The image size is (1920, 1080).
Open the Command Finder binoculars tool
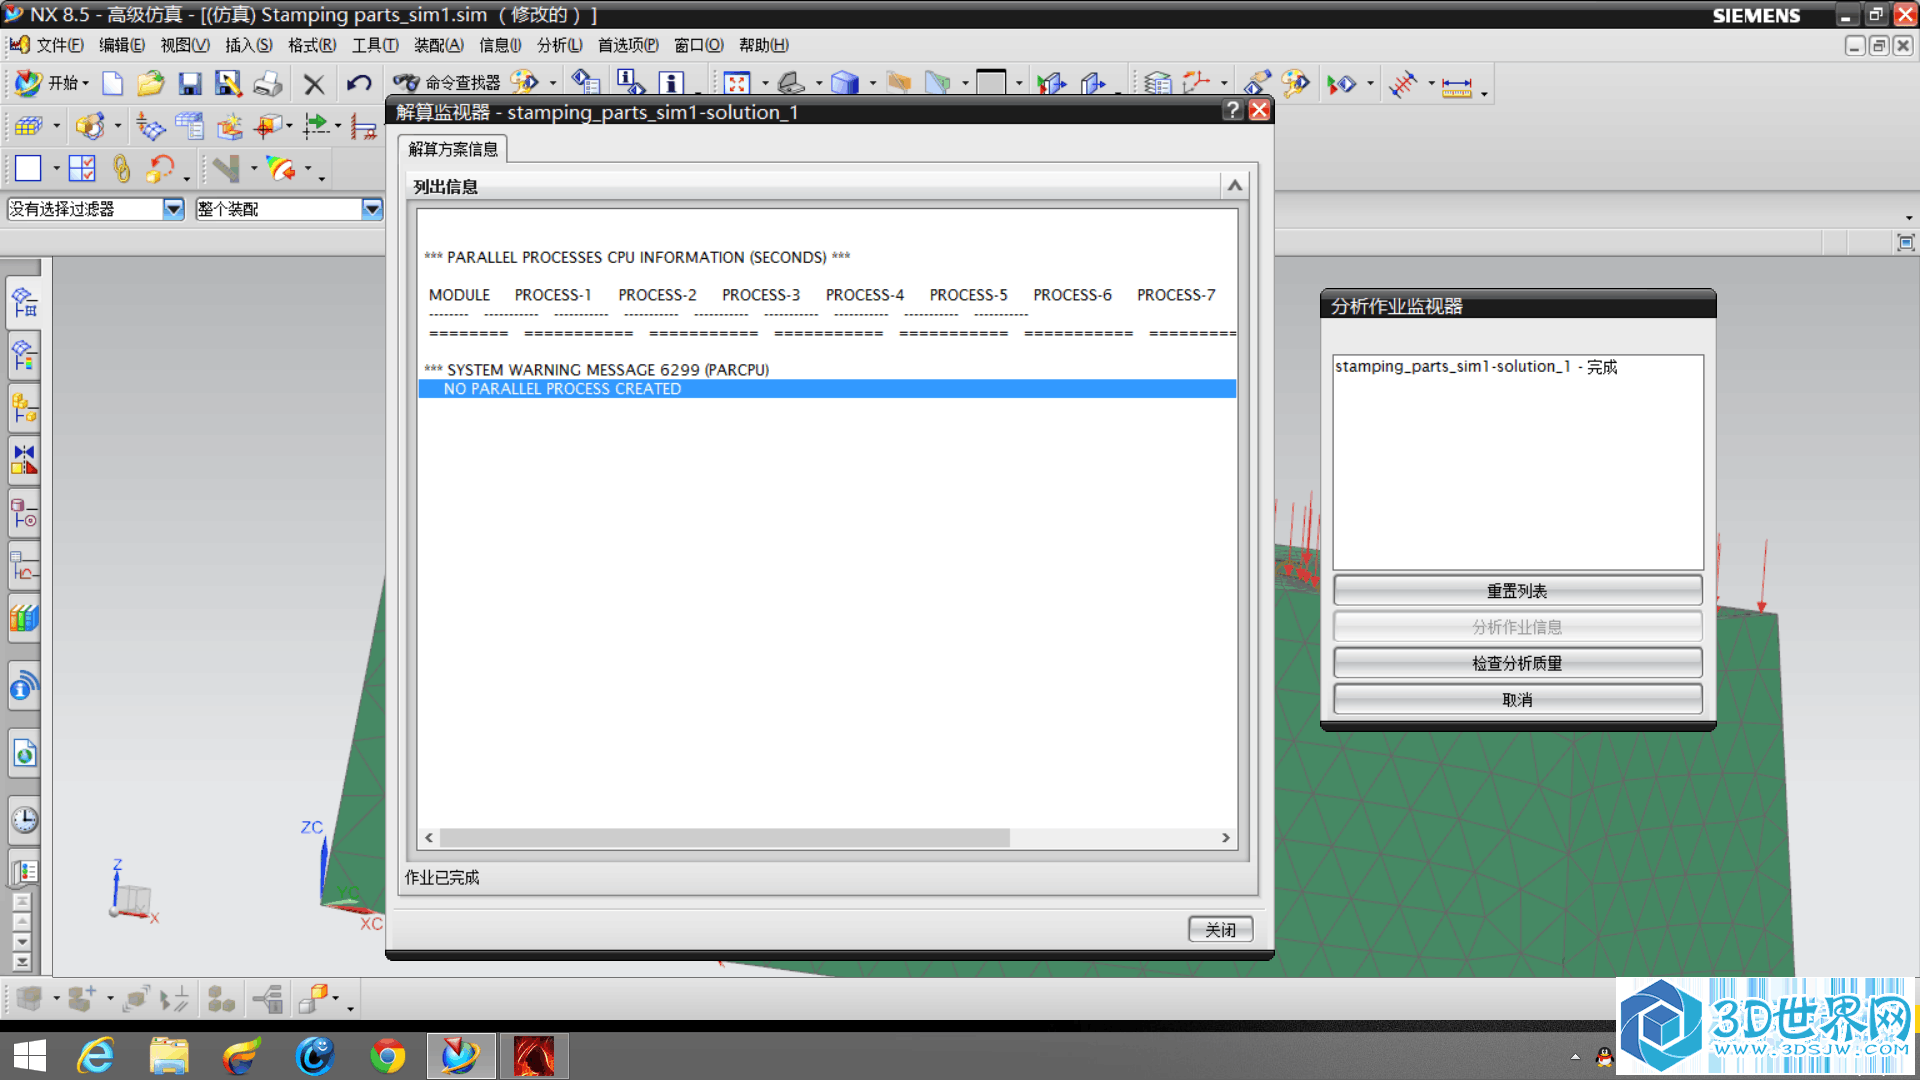446,83
